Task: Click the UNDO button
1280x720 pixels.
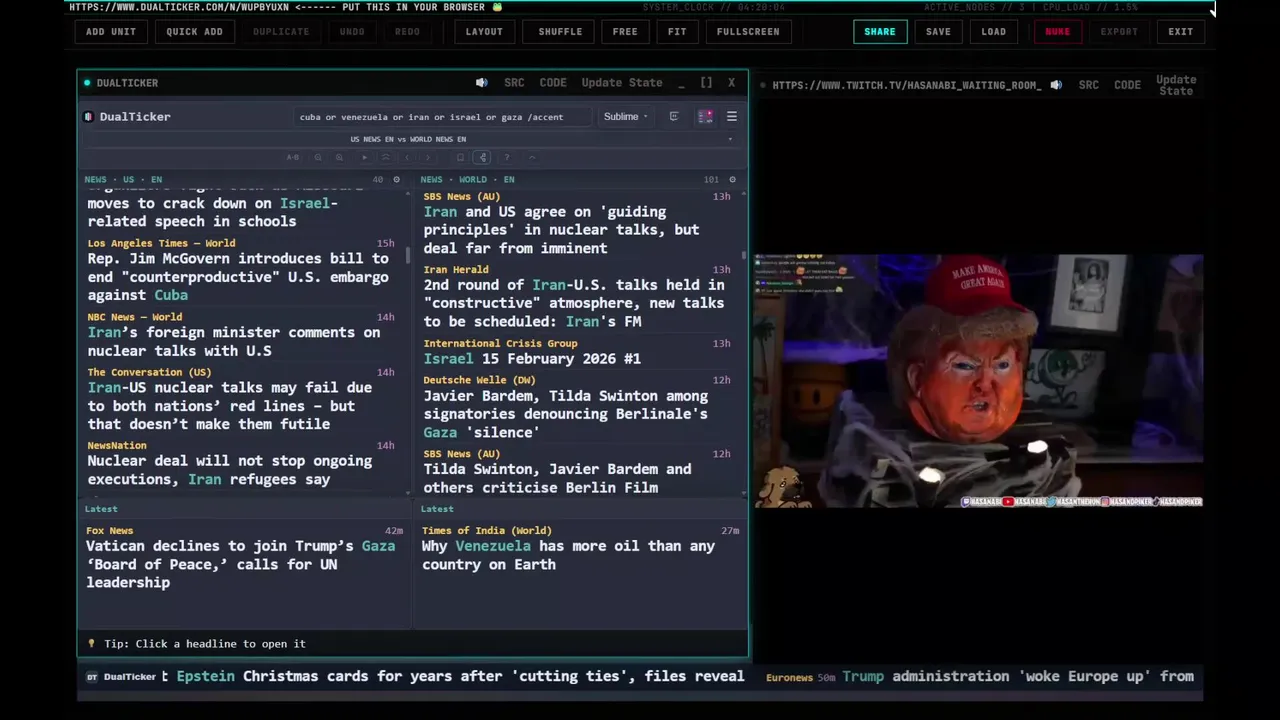Action: point(352,31)
